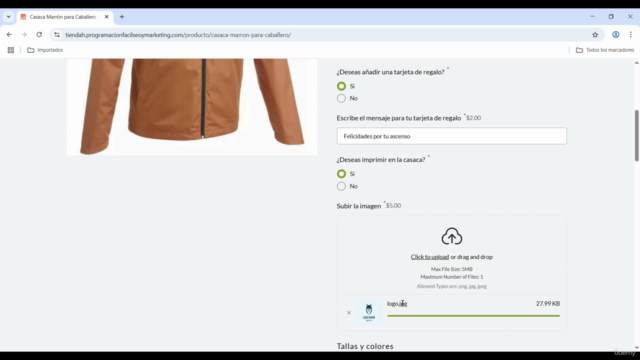Minimize the browser window

(x=592, y=17)
